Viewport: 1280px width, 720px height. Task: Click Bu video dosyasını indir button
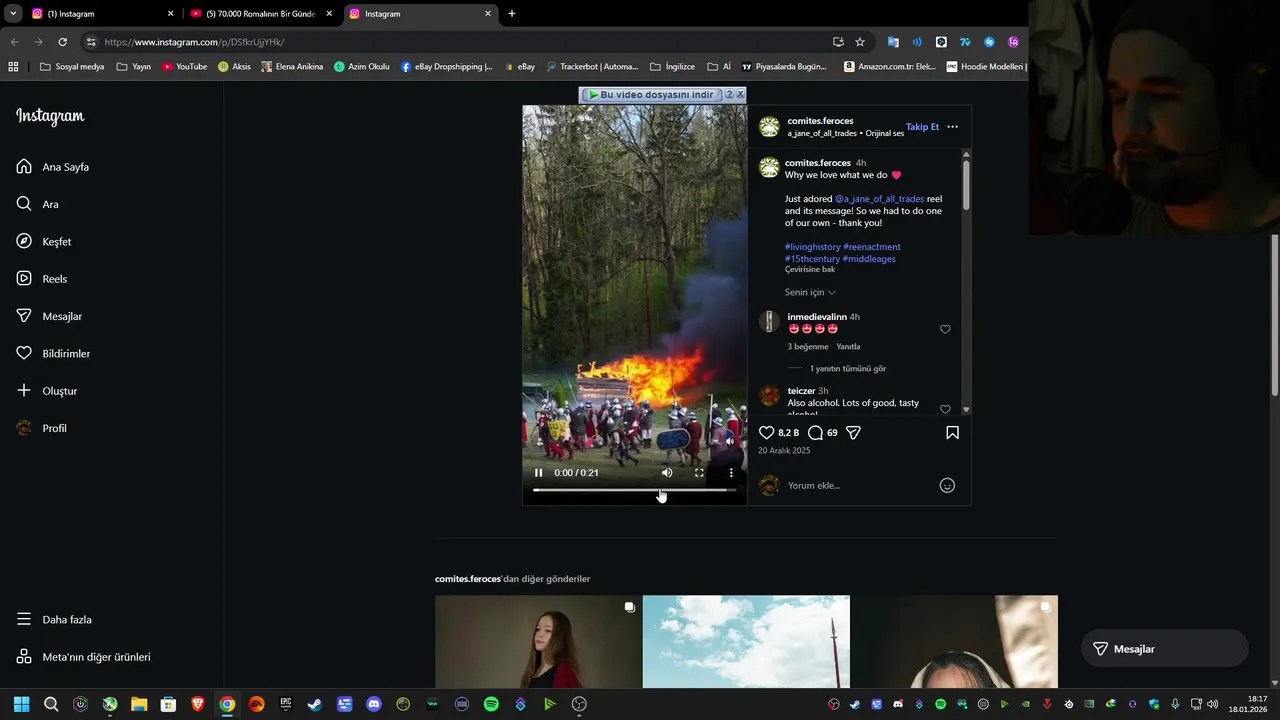(x=651, y=95)
